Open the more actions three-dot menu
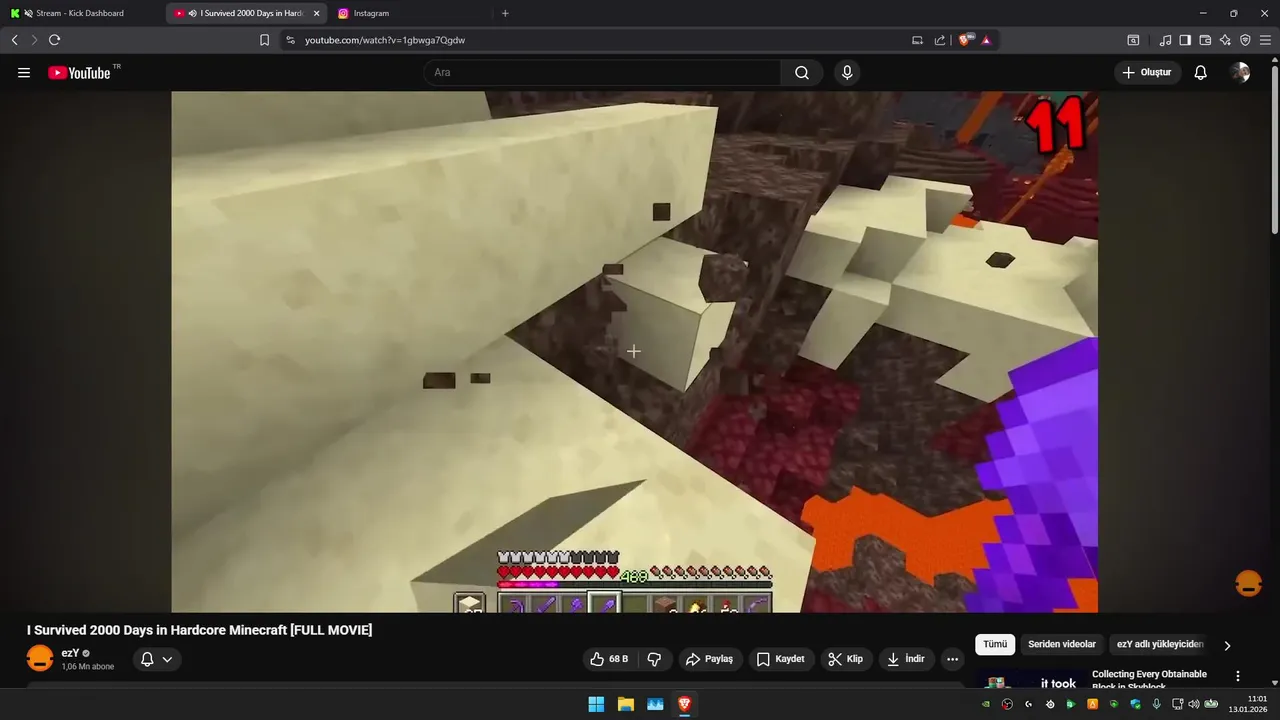The image size is (1280, 720). point(952,659)
